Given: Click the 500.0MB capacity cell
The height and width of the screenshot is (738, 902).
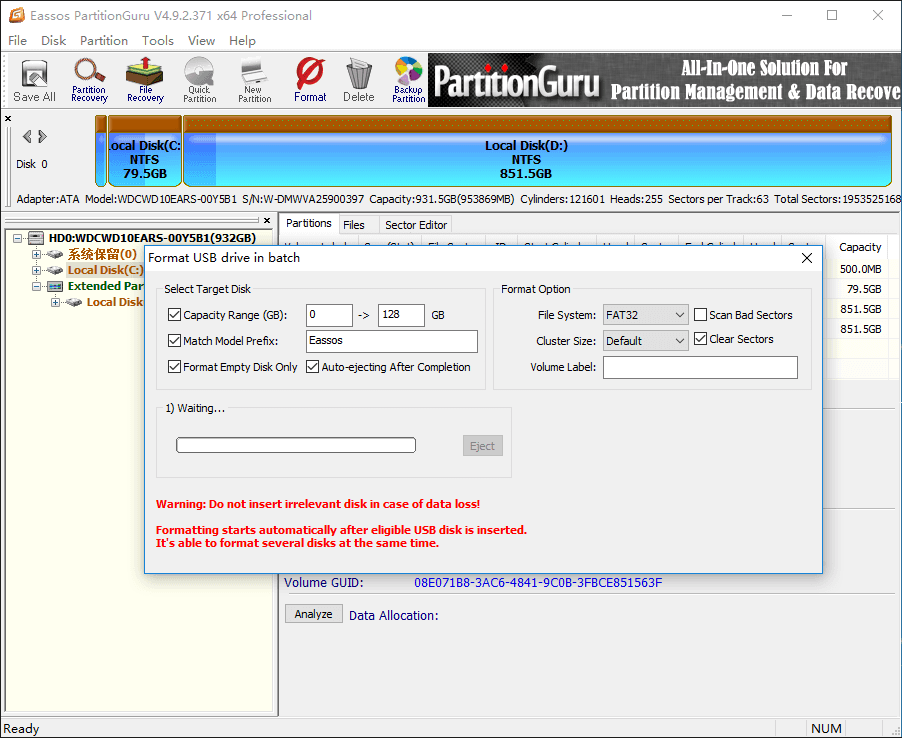Looking at the screenshot, I should click(860, 269).
